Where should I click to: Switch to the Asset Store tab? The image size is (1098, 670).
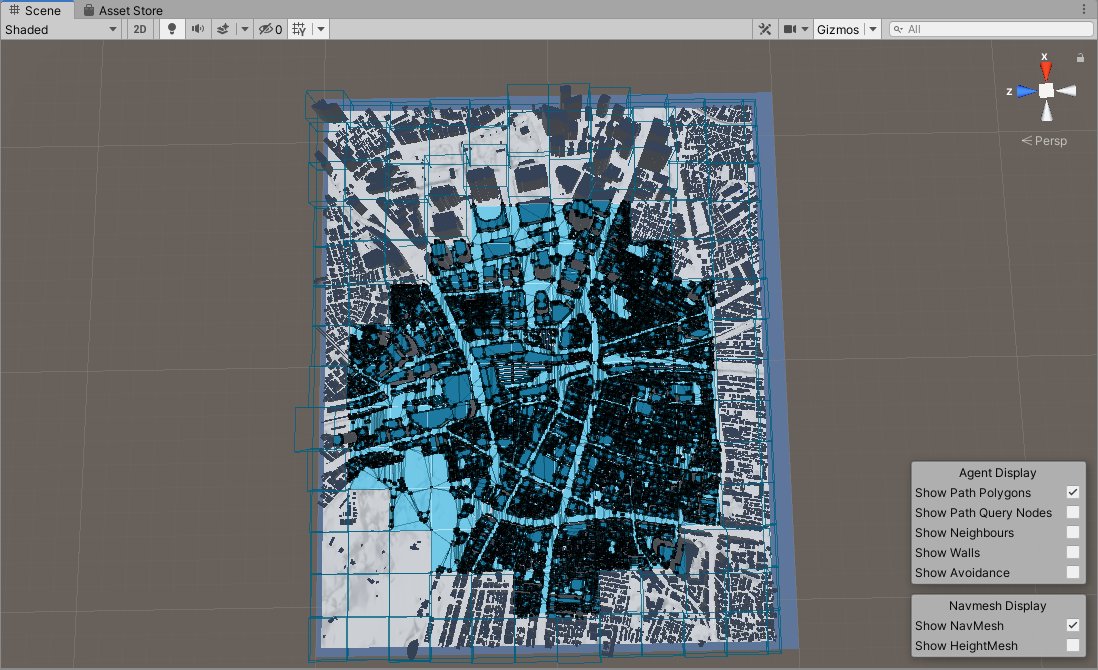pyautogui.click(x=123, y=10)
